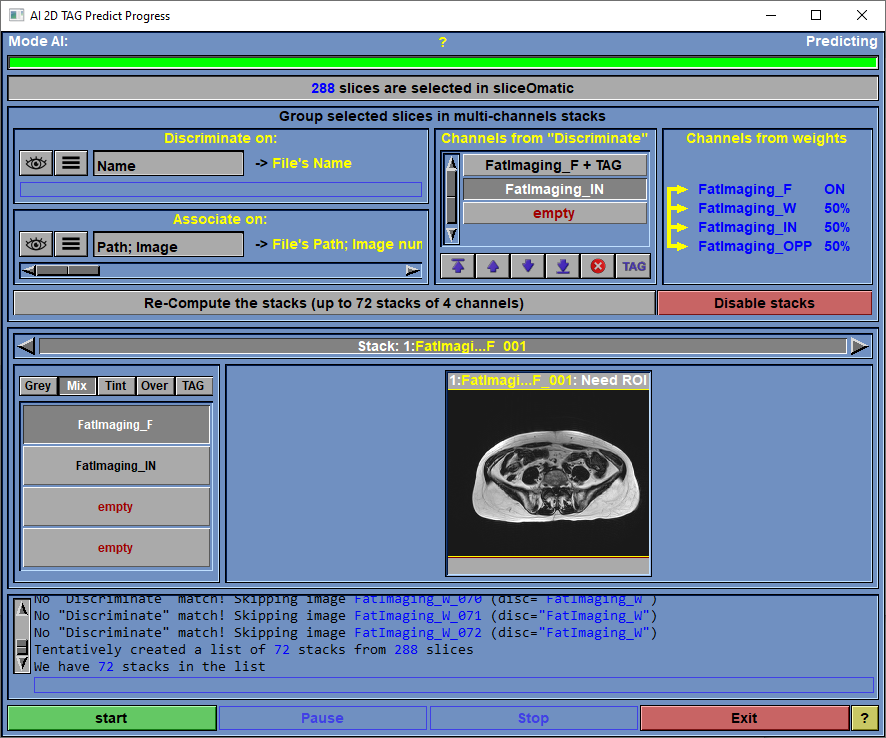Viewport: 886px width, 738px height.
Task: Select the Mix display mode
Action: pyautogui.click(x=77, y=385)
